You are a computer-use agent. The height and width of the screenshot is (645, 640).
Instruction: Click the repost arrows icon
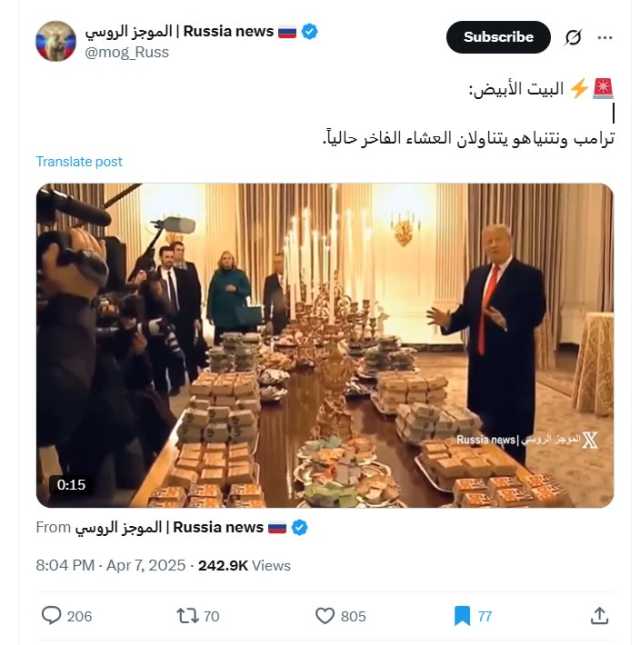pyautogui.click(x=187, y=616)
